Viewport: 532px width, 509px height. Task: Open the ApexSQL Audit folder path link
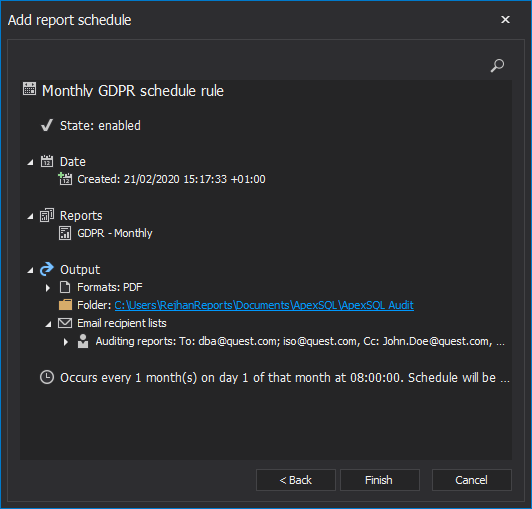pyautogui.click(x=264, y=305)
